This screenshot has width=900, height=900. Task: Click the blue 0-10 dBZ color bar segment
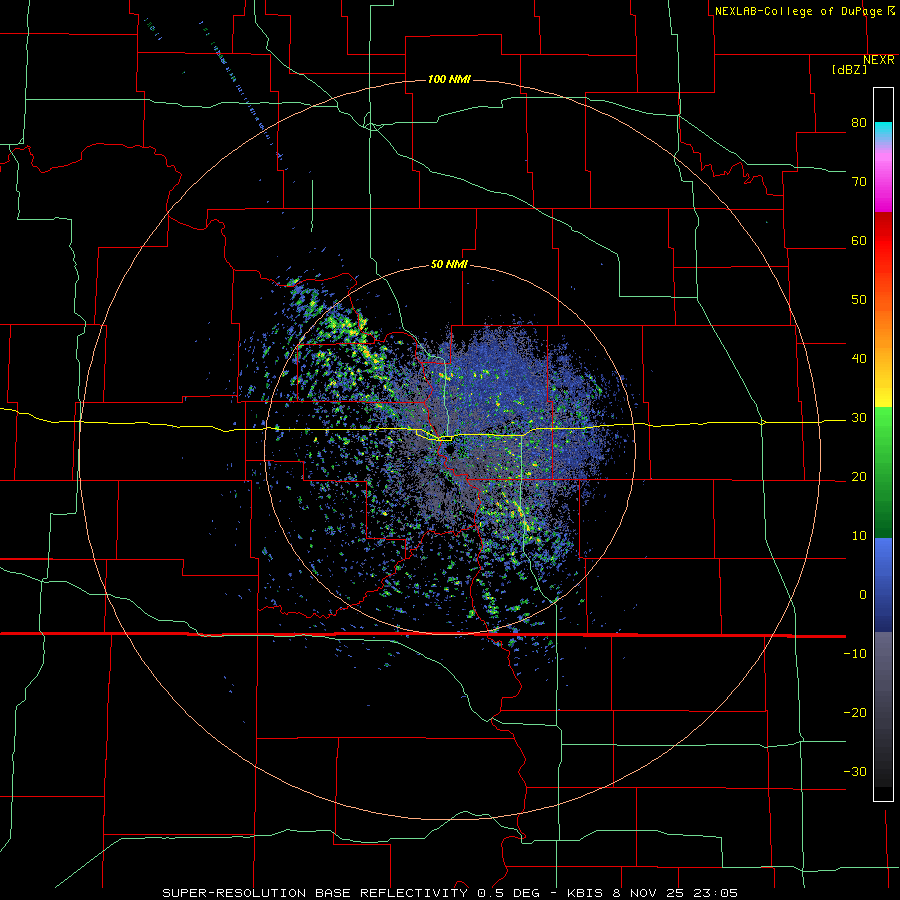[x=883, y=568]
